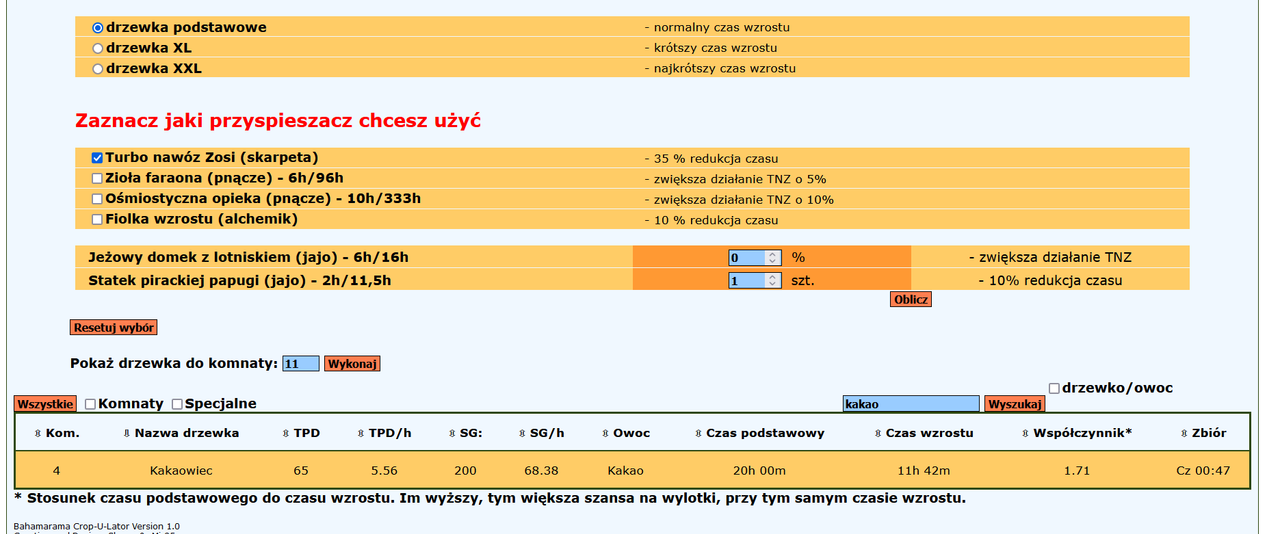Choose the drzewka XL radio button
Viewport: 1280px width, 534px height.
[98, 48]
